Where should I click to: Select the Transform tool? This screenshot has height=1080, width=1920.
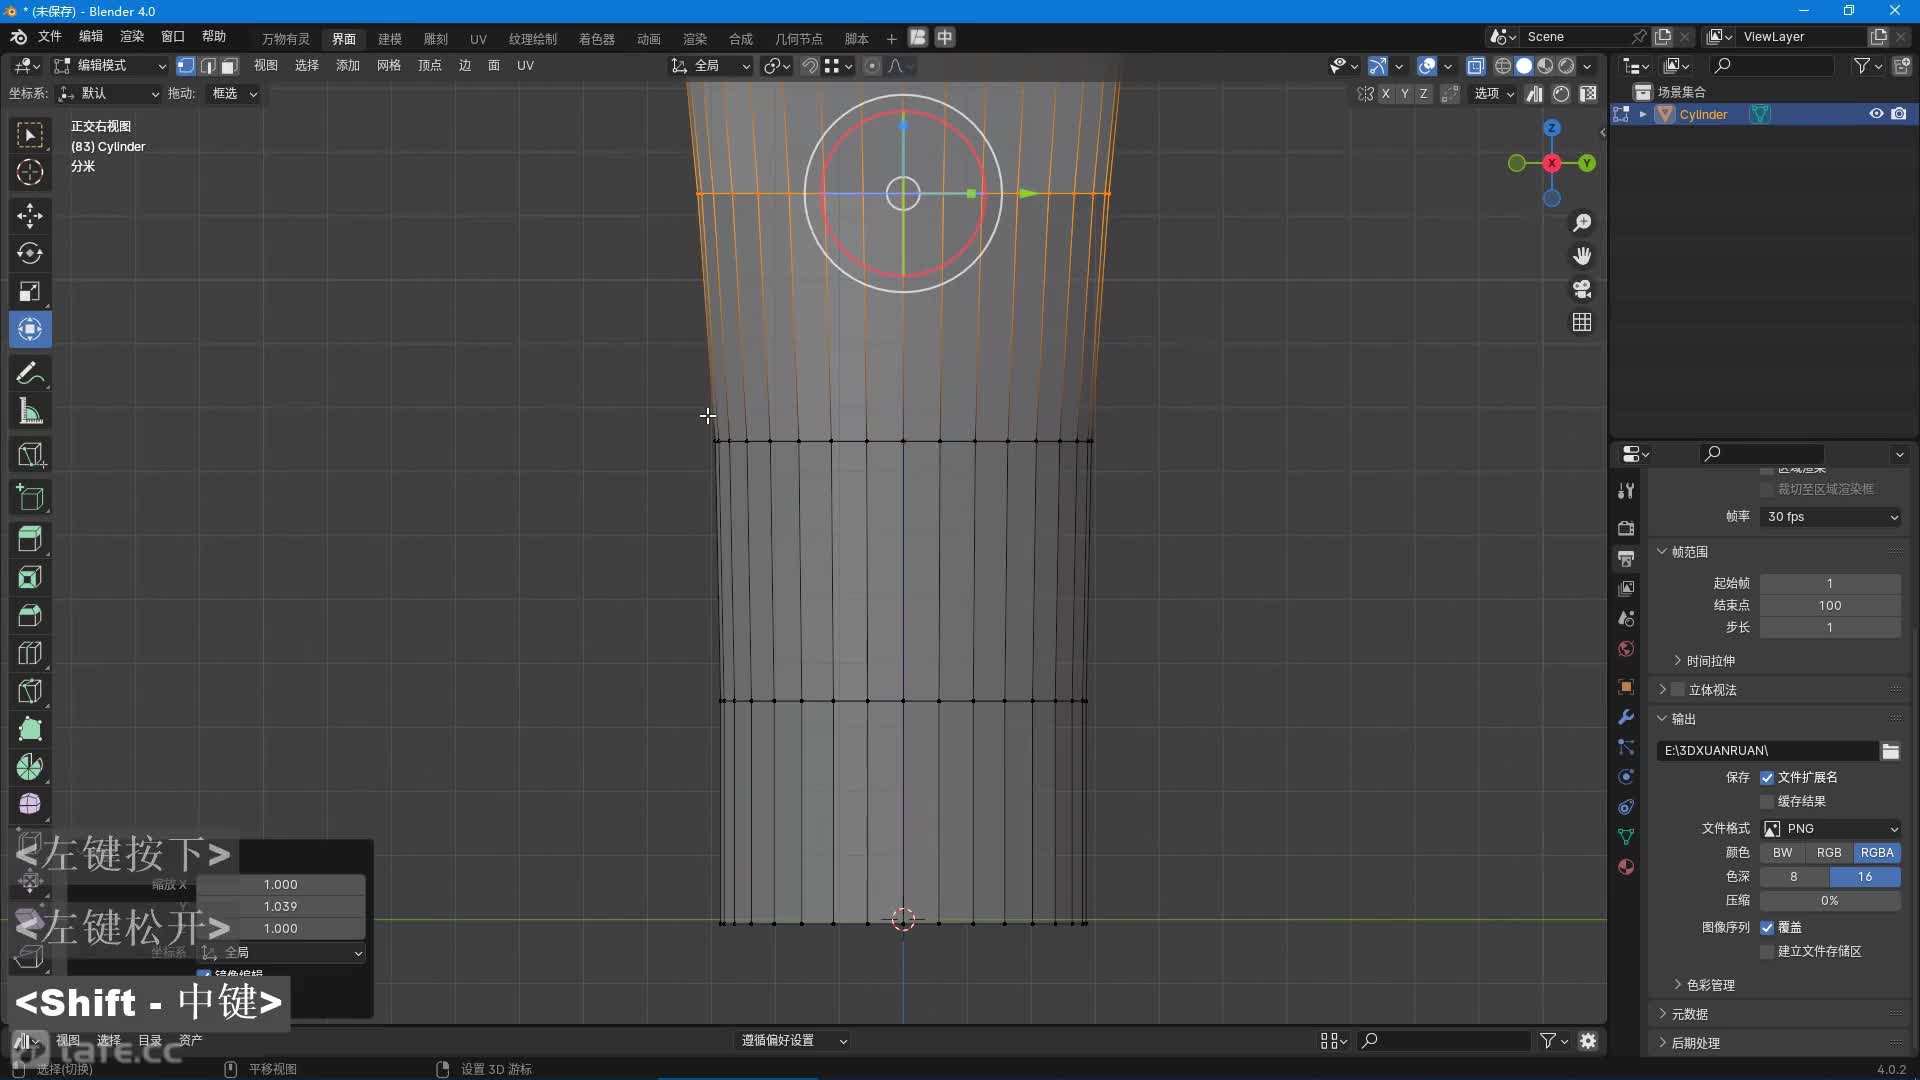click(x=30, y=329)
